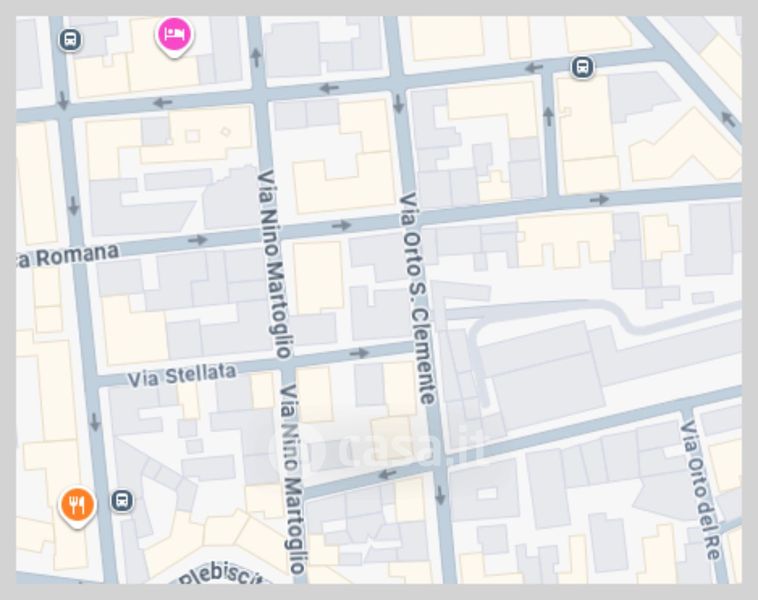Click the pink hotel bed marker
Screen dimensions: 758x600
point(175,36)
